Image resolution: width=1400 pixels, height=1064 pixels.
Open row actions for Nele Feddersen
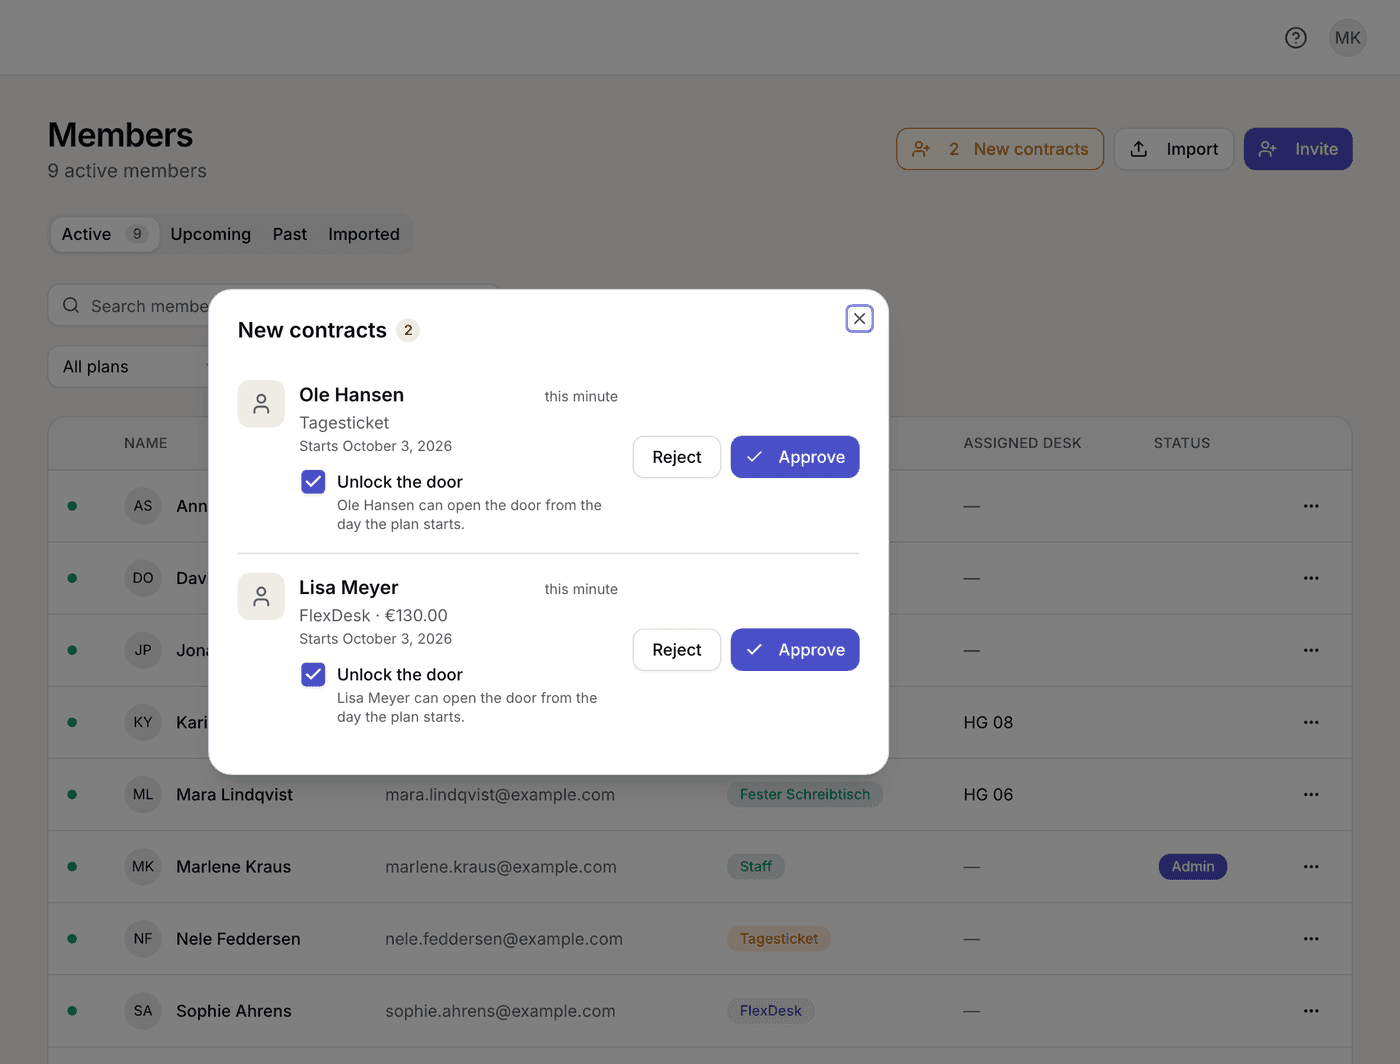tap(1311, 939)
